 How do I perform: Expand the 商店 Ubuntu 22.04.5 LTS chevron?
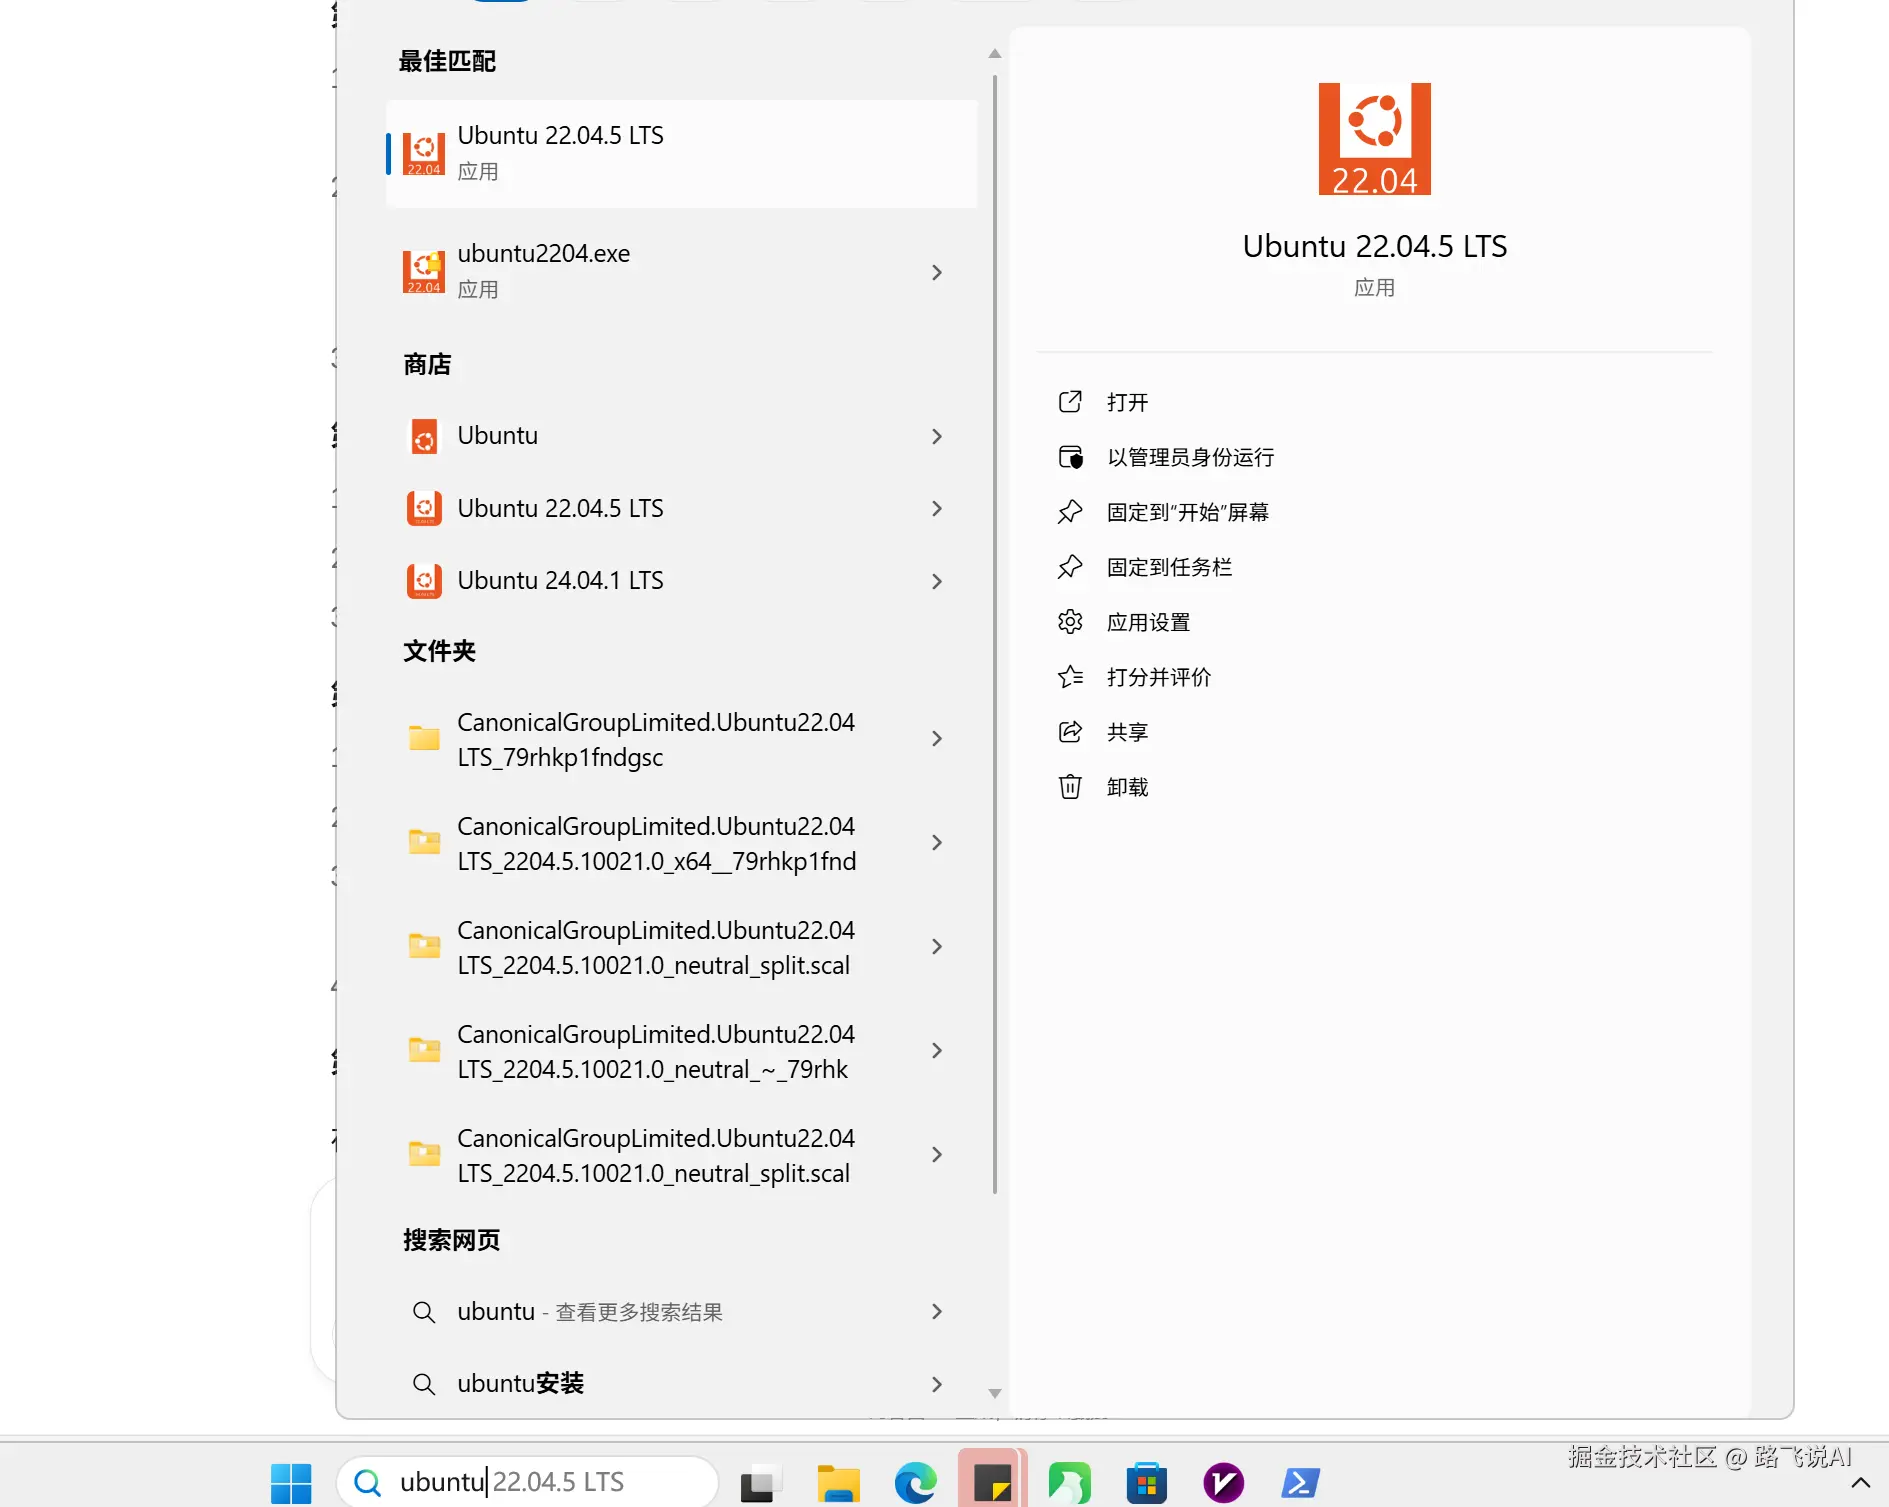coord(937,508)
